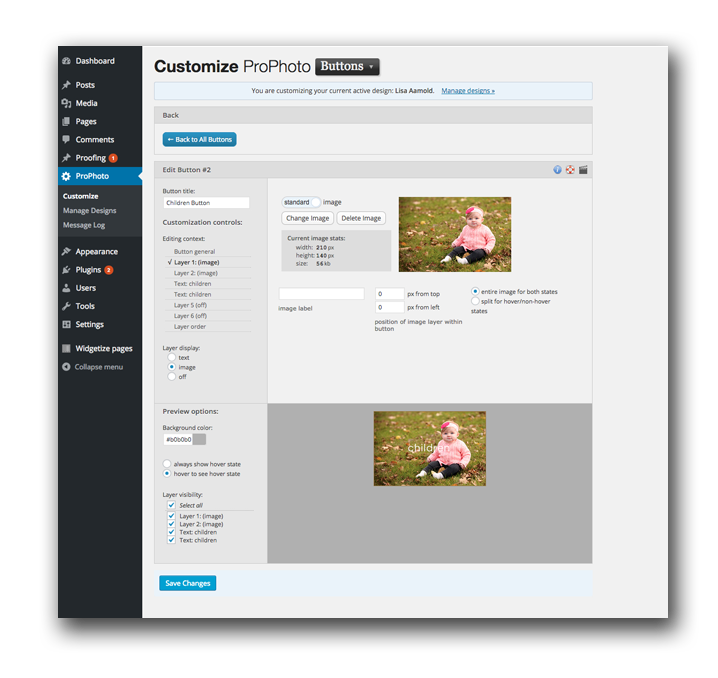Click the Proofing pin icon

click(66, 157)
